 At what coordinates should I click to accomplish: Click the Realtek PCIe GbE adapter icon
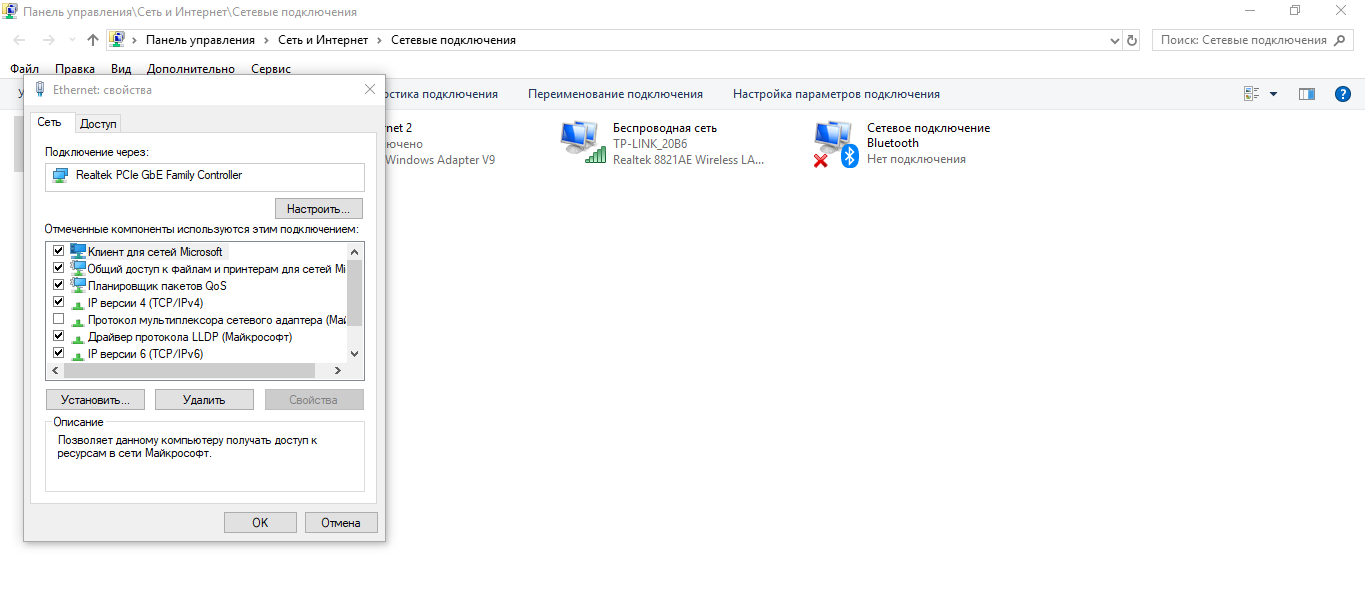click(x=61, y=175)
